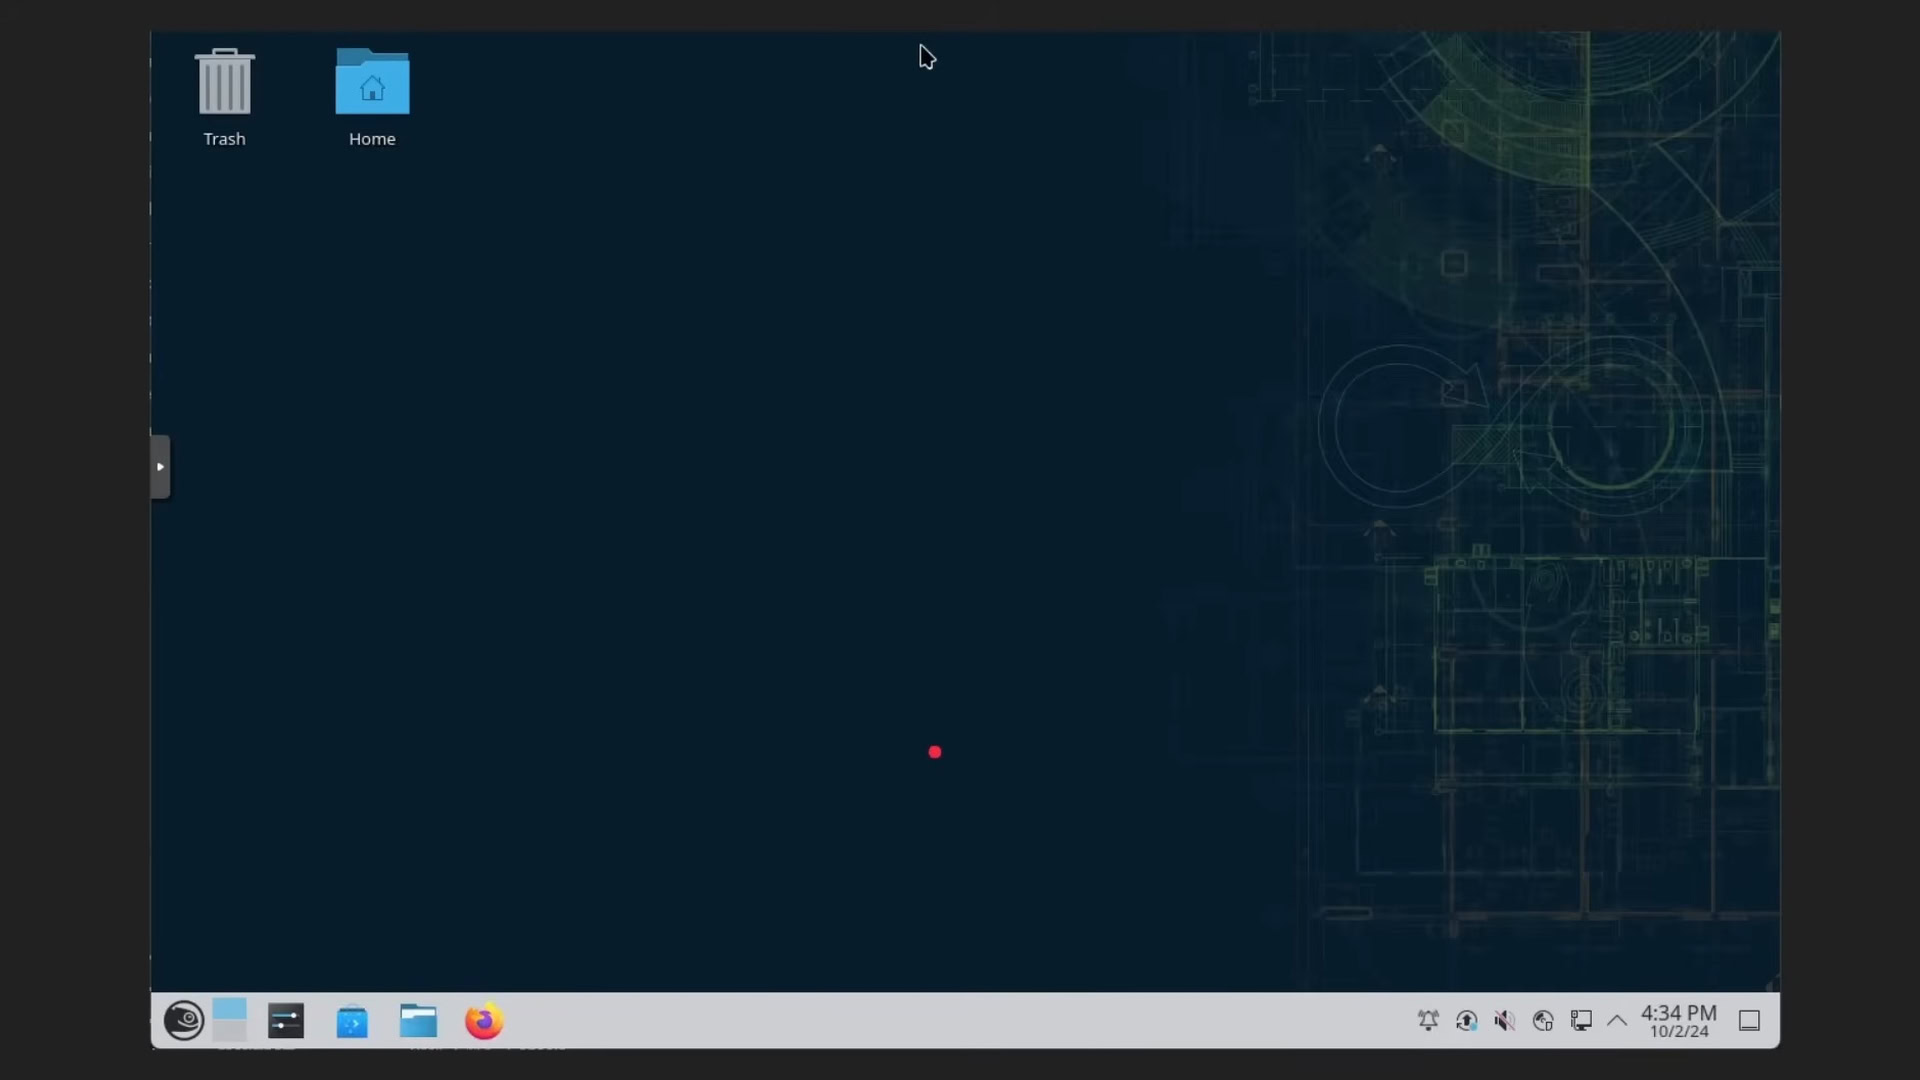The width and height of the screenshot is (1920, 1080).
Task: Open the wired network tray icon
Action: [x=1581, y=1021]
